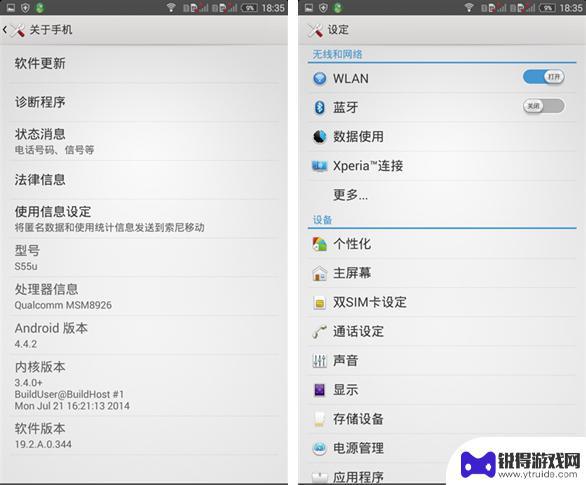Tap the Xperia™连接 icon
586x485 pixels.
320,166
